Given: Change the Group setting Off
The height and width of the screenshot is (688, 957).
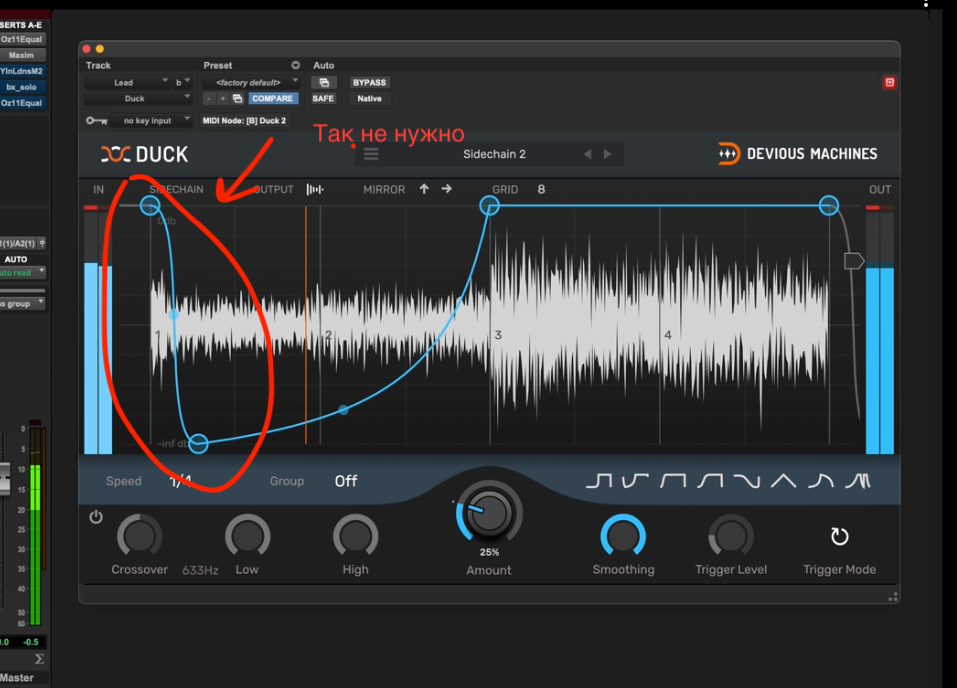Looking at the screenshot, I should (x=345, y=481).
